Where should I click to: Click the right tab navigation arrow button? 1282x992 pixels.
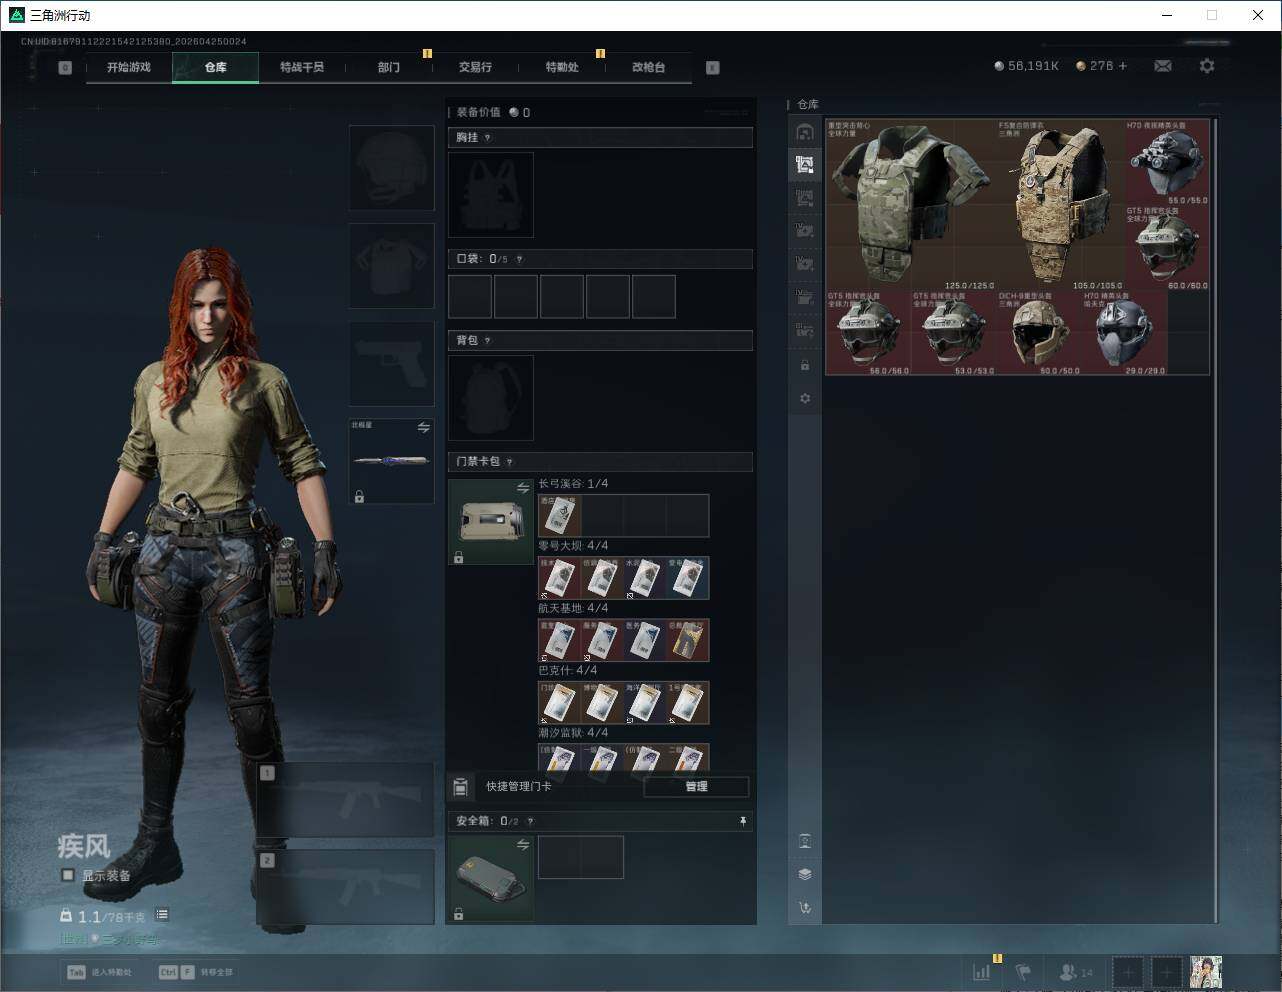713,68
